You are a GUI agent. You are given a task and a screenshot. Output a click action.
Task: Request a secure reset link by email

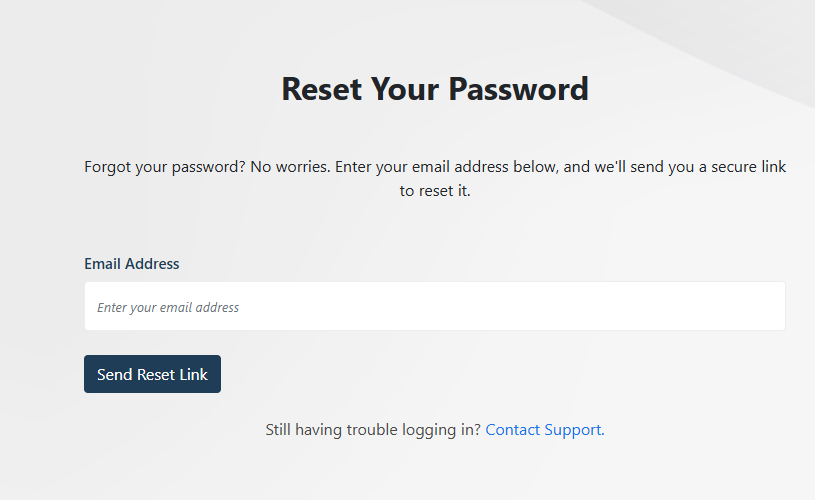tap(152, 374)
